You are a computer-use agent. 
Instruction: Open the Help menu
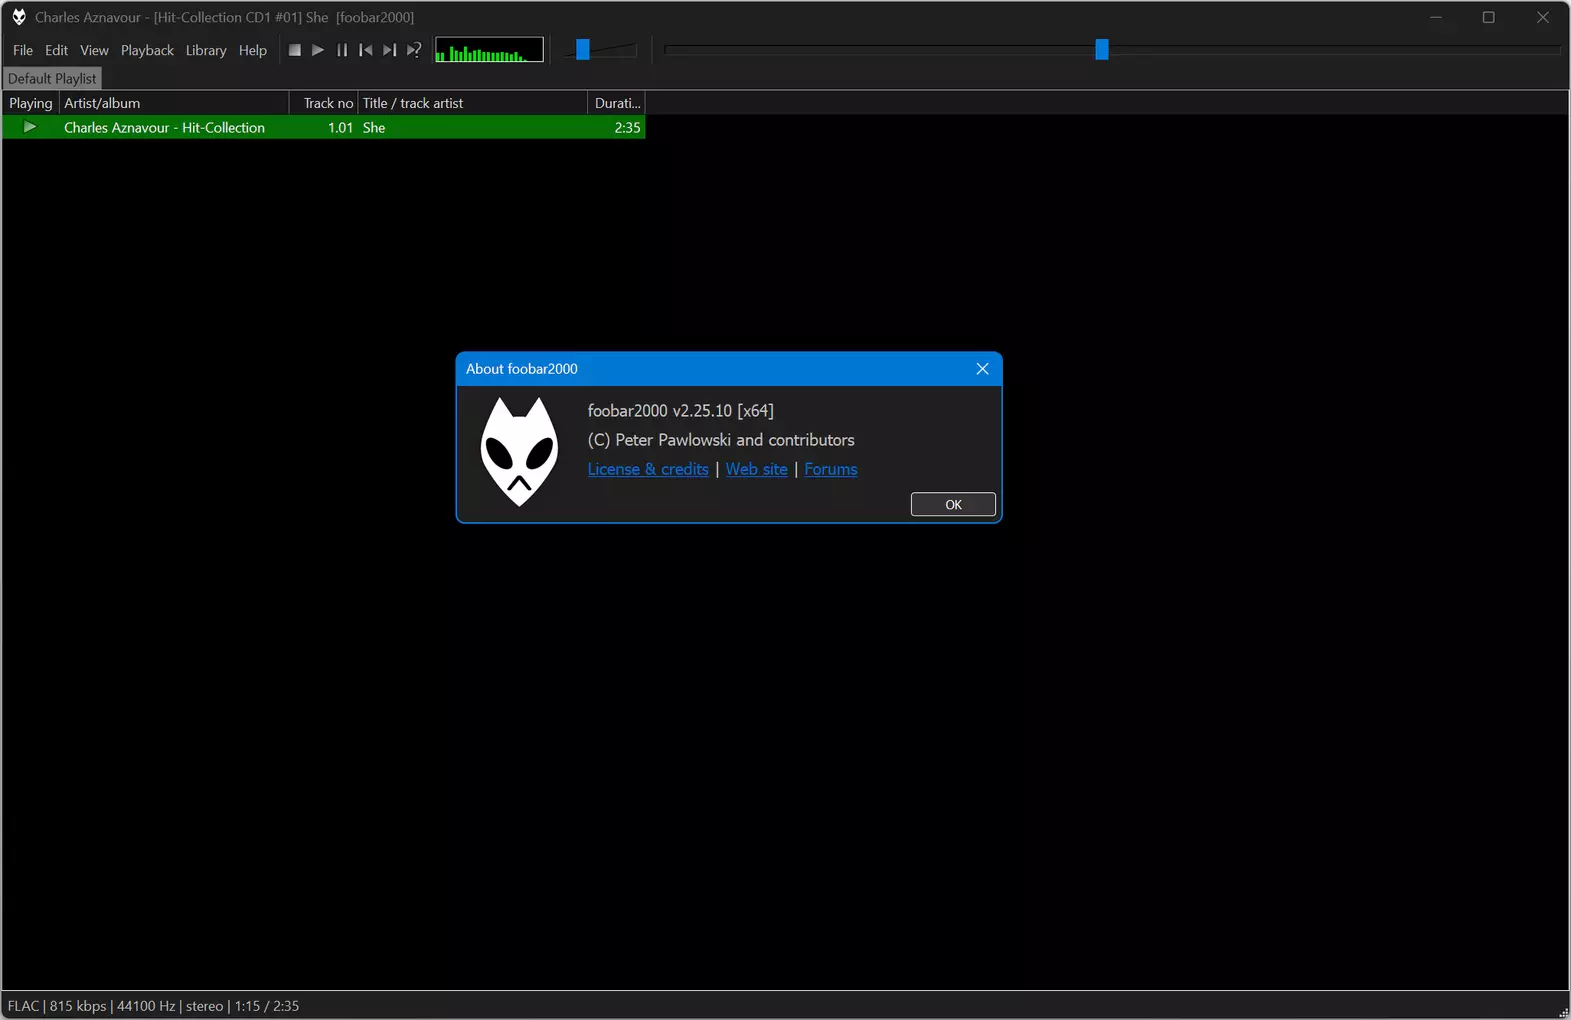[x=253, y=50]
